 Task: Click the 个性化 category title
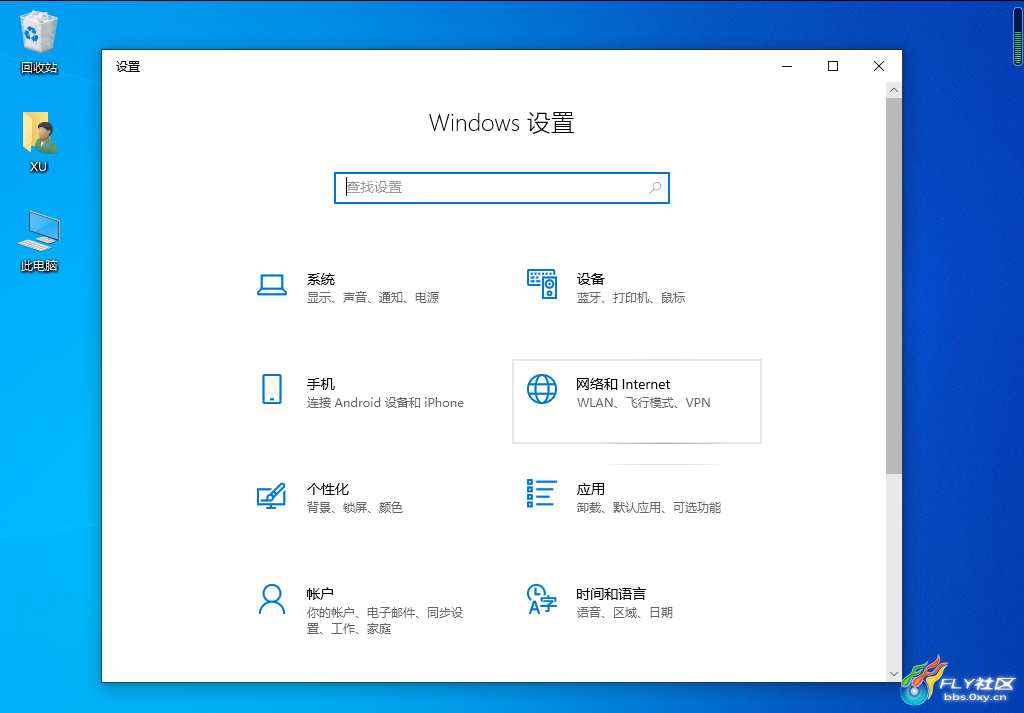point(328,489)
